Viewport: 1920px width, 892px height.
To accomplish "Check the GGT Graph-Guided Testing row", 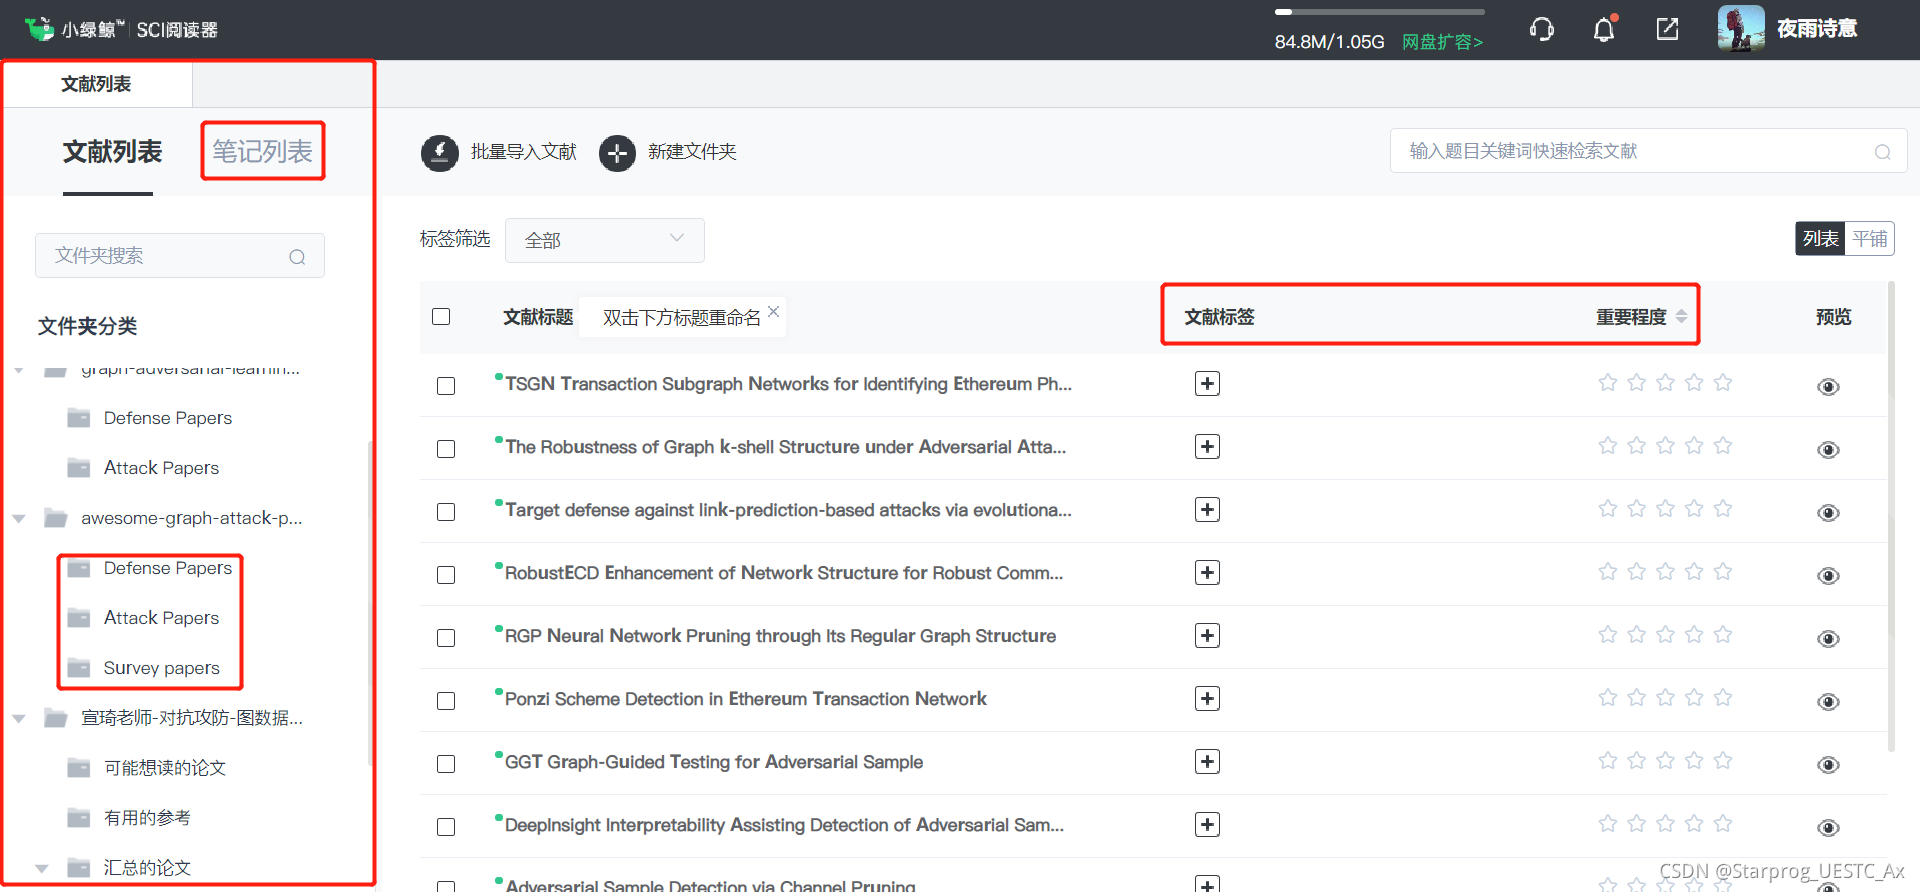I will pyautogui.click(x=446, y=764).
